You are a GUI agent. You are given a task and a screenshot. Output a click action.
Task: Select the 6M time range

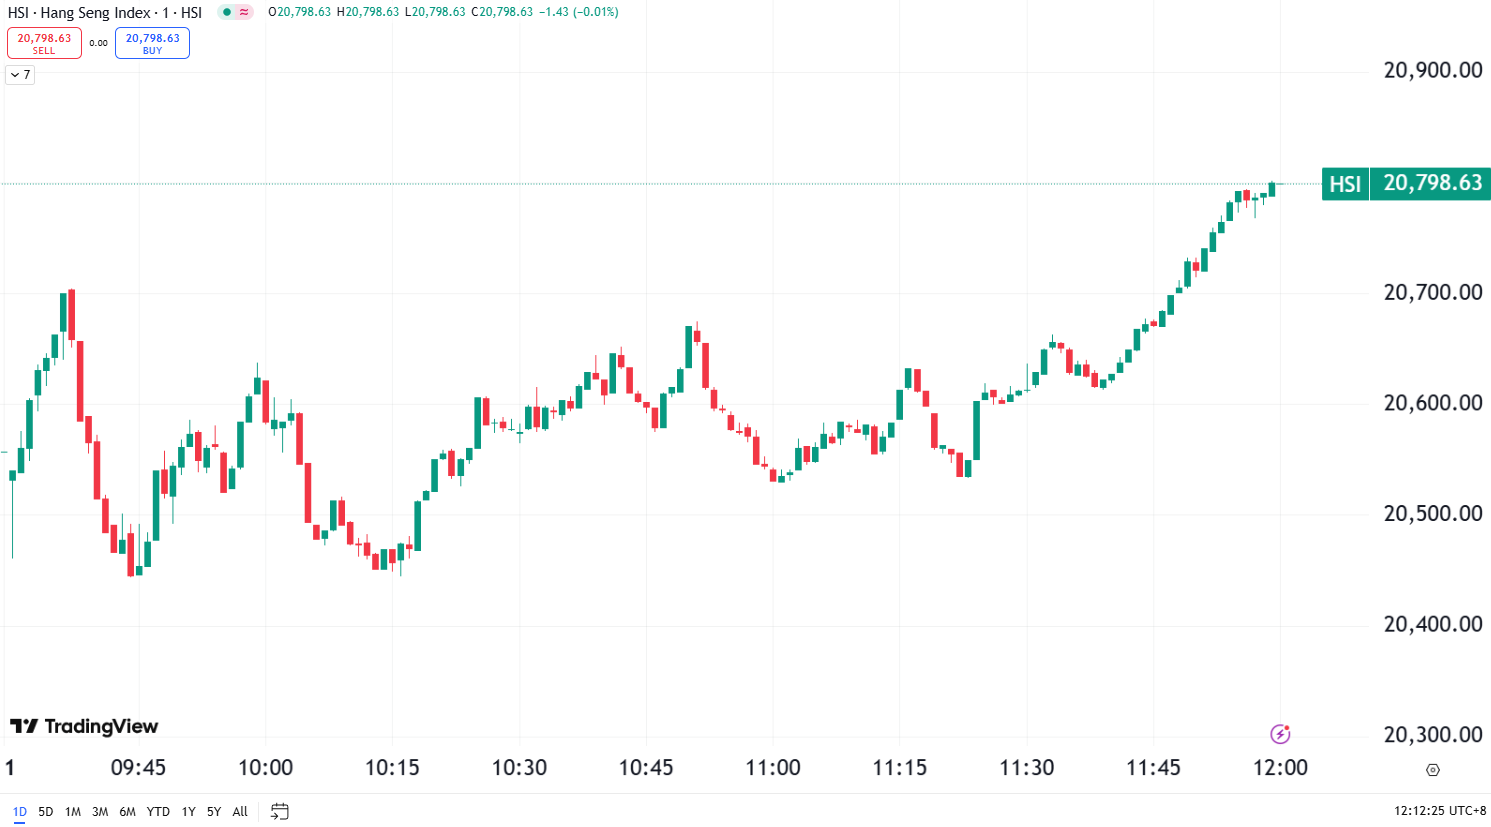127,811
